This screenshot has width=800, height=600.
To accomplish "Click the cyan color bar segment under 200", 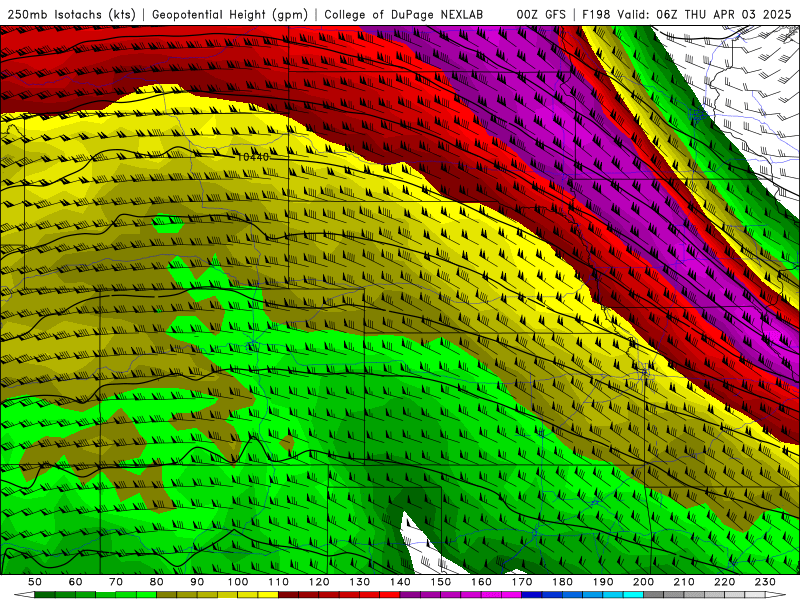I will point(634,595).
